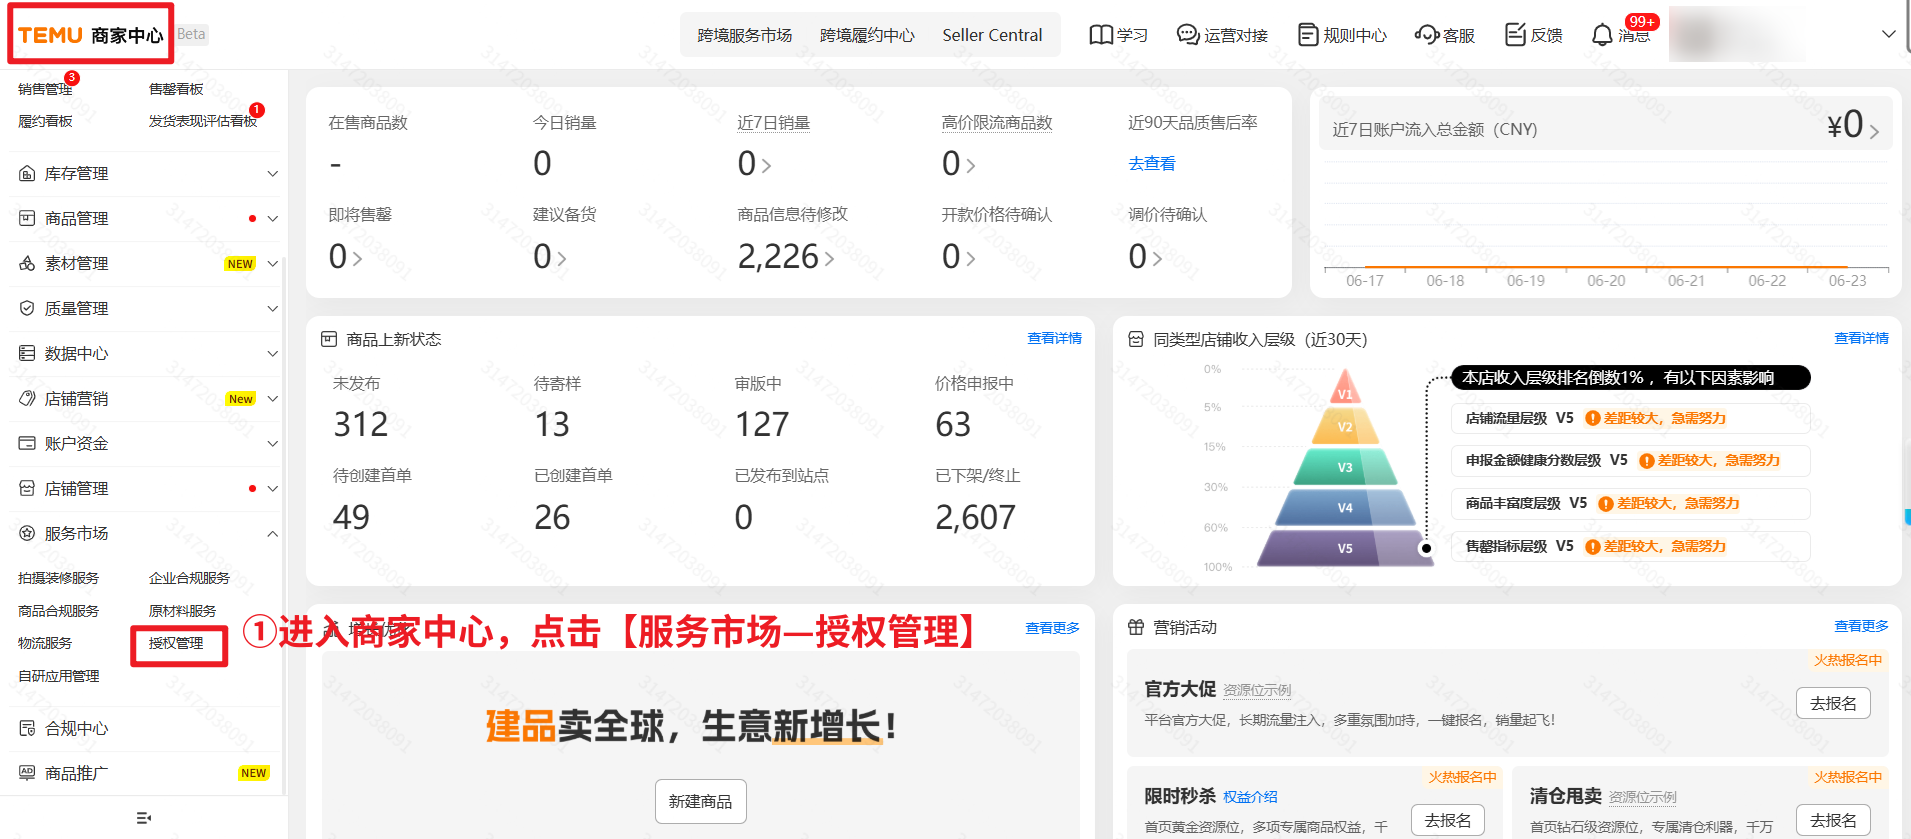Open the account dropdown arrow
The image size is (1911, 839).
tap(1888, 34)
